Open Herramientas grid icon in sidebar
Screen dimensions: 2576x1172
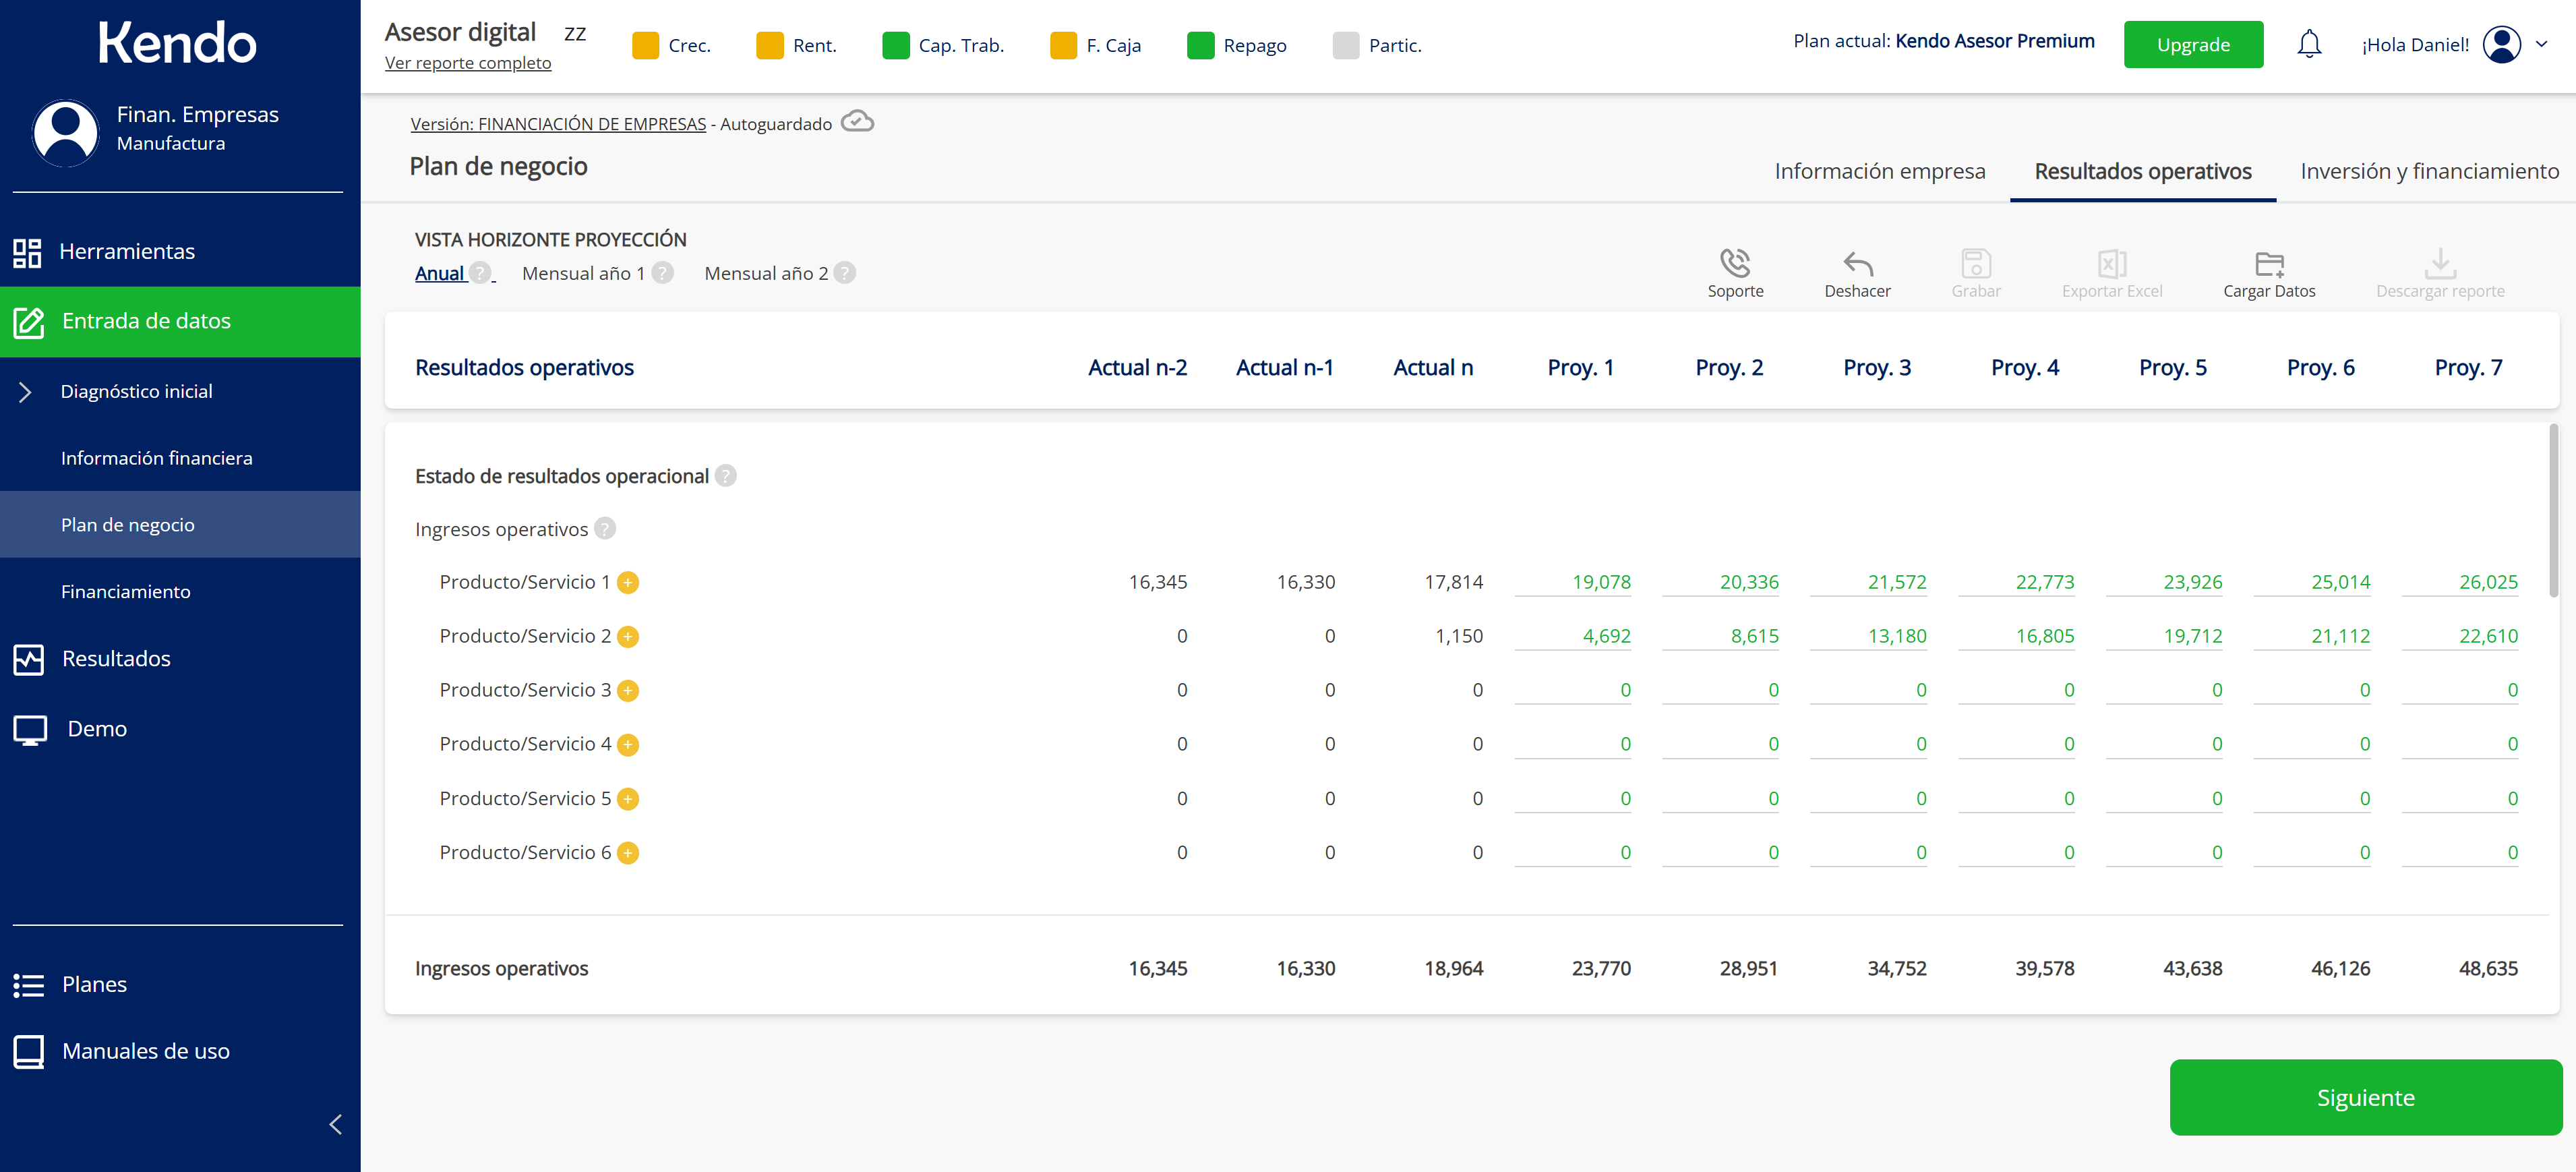pyautogui.click(x=27, y=252)
